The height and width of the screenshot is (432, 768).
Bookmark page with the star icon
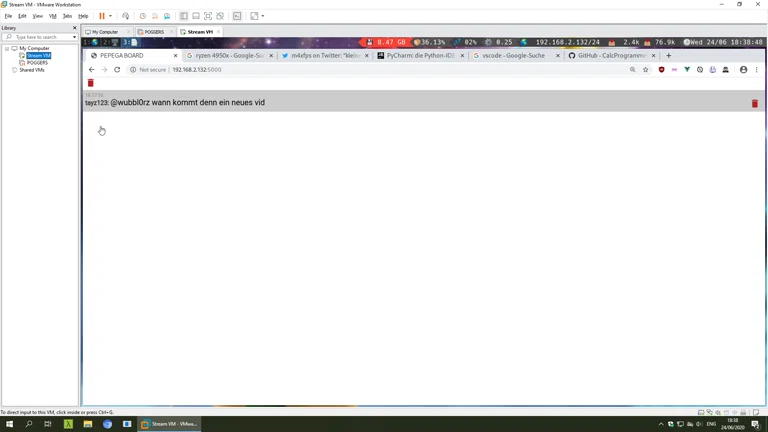(x=646, y=70)
